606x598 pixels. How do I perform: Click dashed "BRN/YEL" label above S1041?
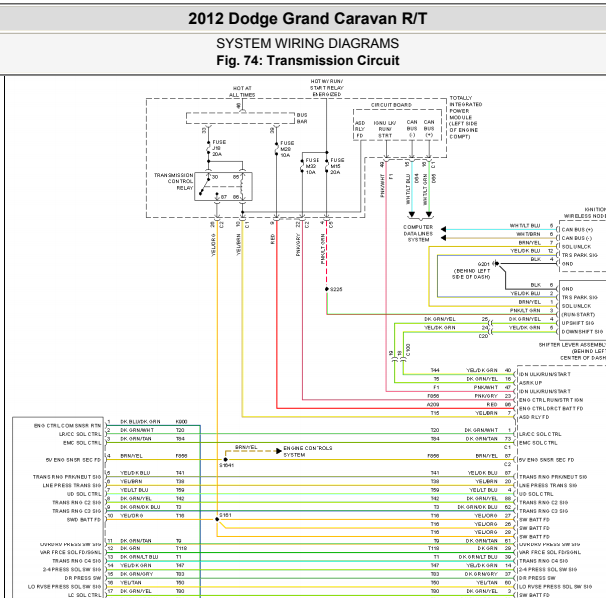tap(246, 447)
